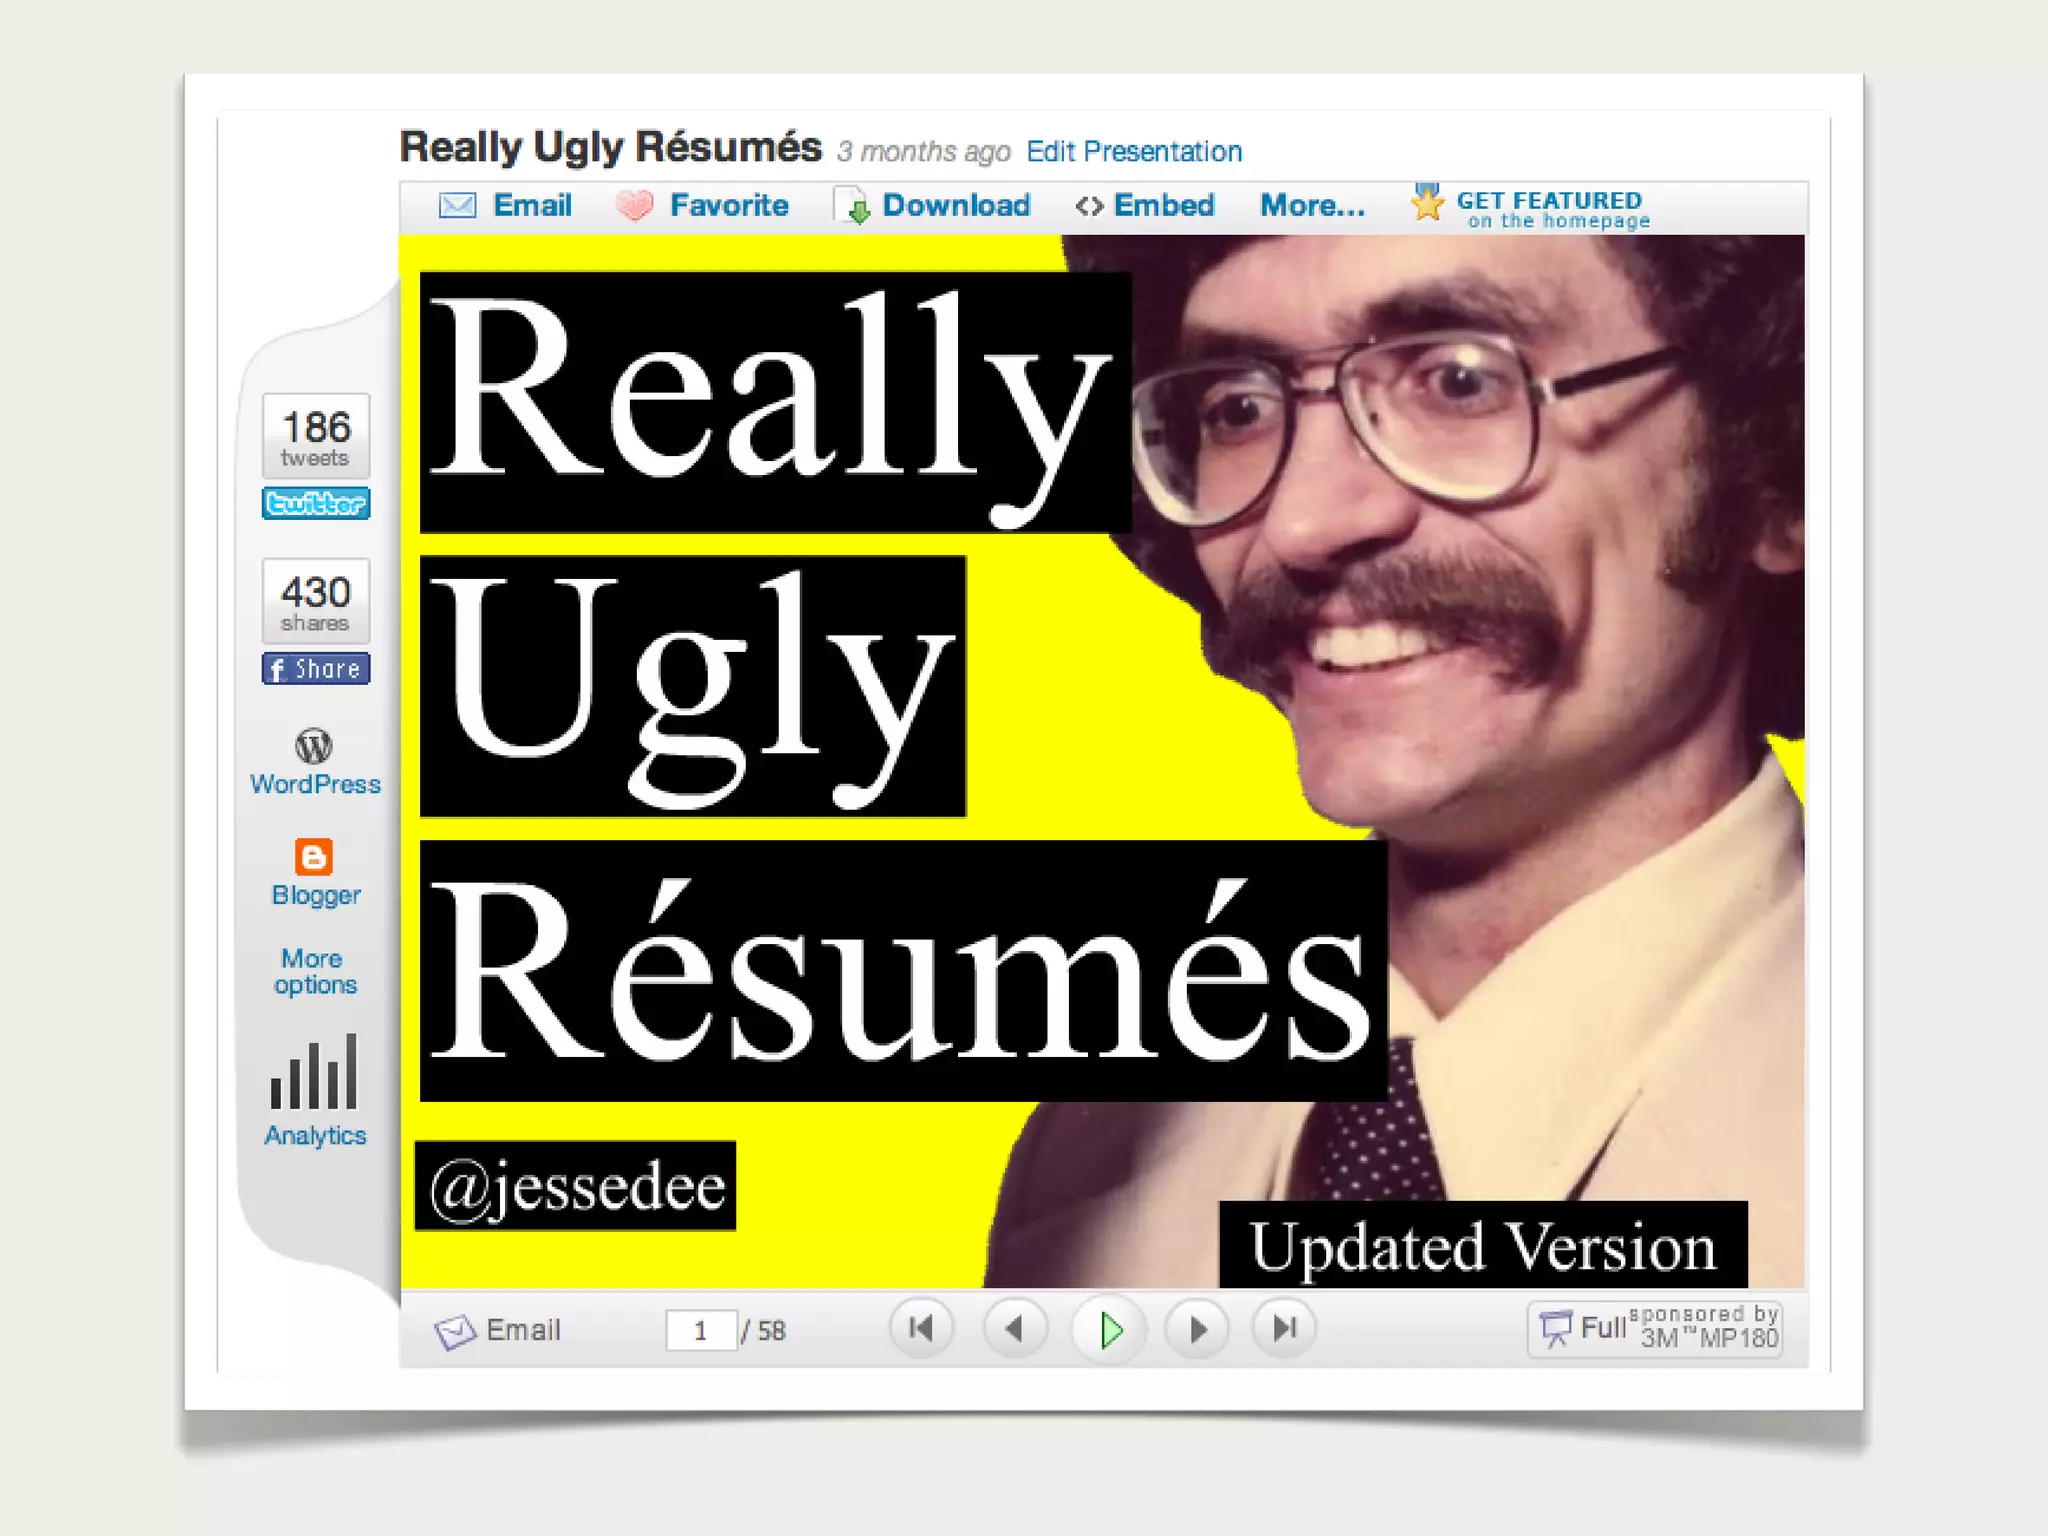Post to WordPress via sidebar icon

(x=314, y=746)
